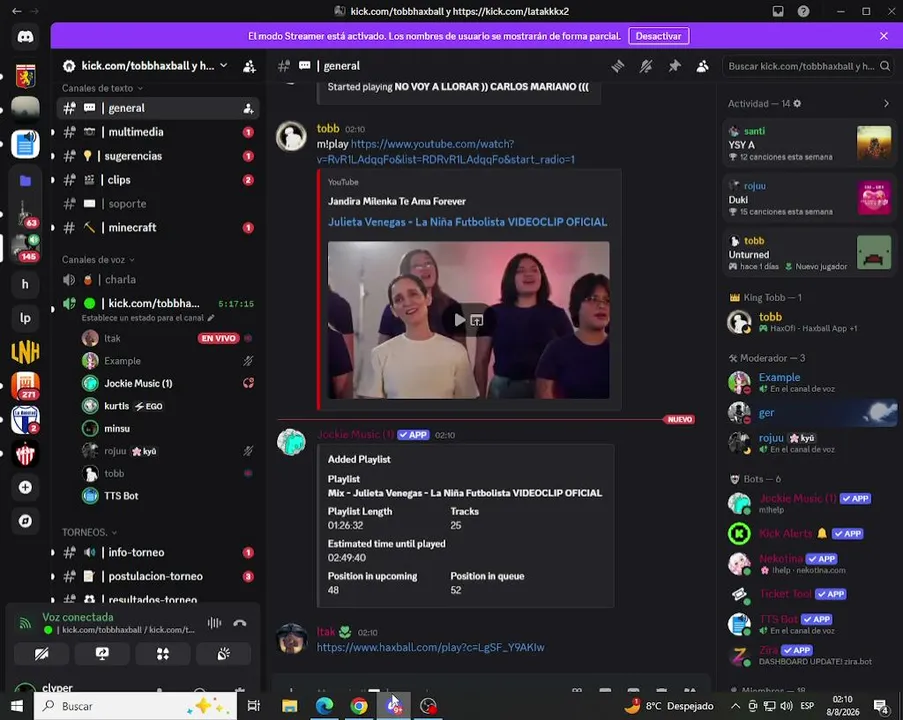Open the 'lp' server icon
This screenshot has width=903, height=720.
(x=25, y=318)
